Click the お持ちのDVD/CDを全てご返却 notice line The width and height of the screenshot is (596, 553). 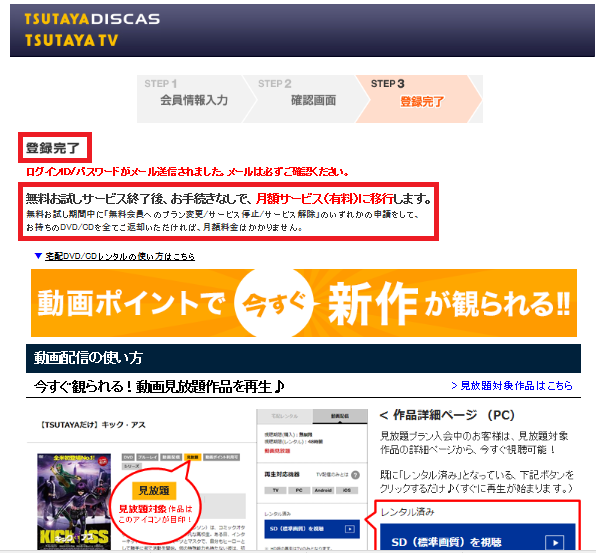164,227
